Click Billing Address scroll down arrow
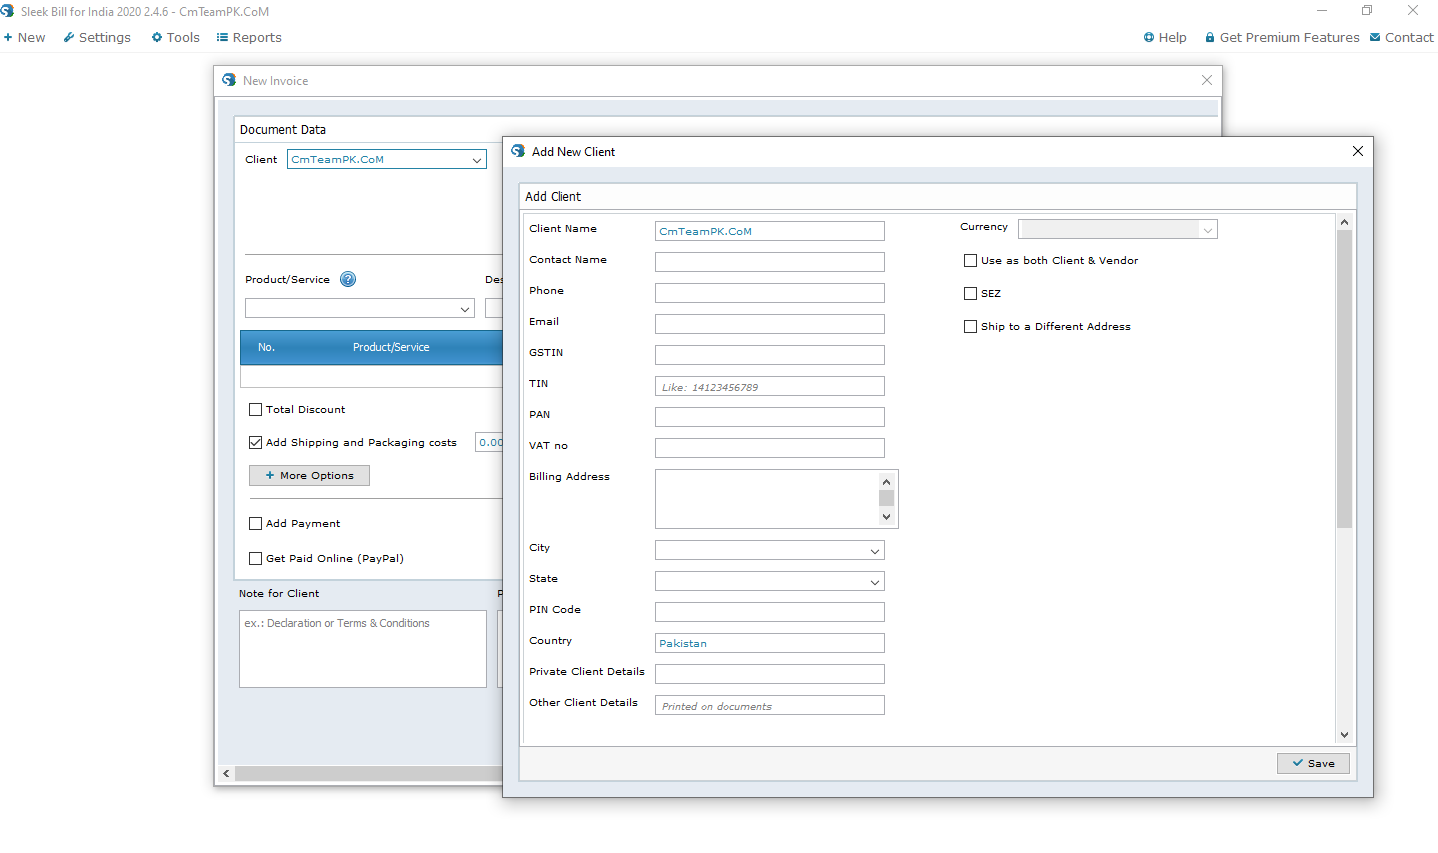This screenshot has height=853, width=1438. click(886, 517)
